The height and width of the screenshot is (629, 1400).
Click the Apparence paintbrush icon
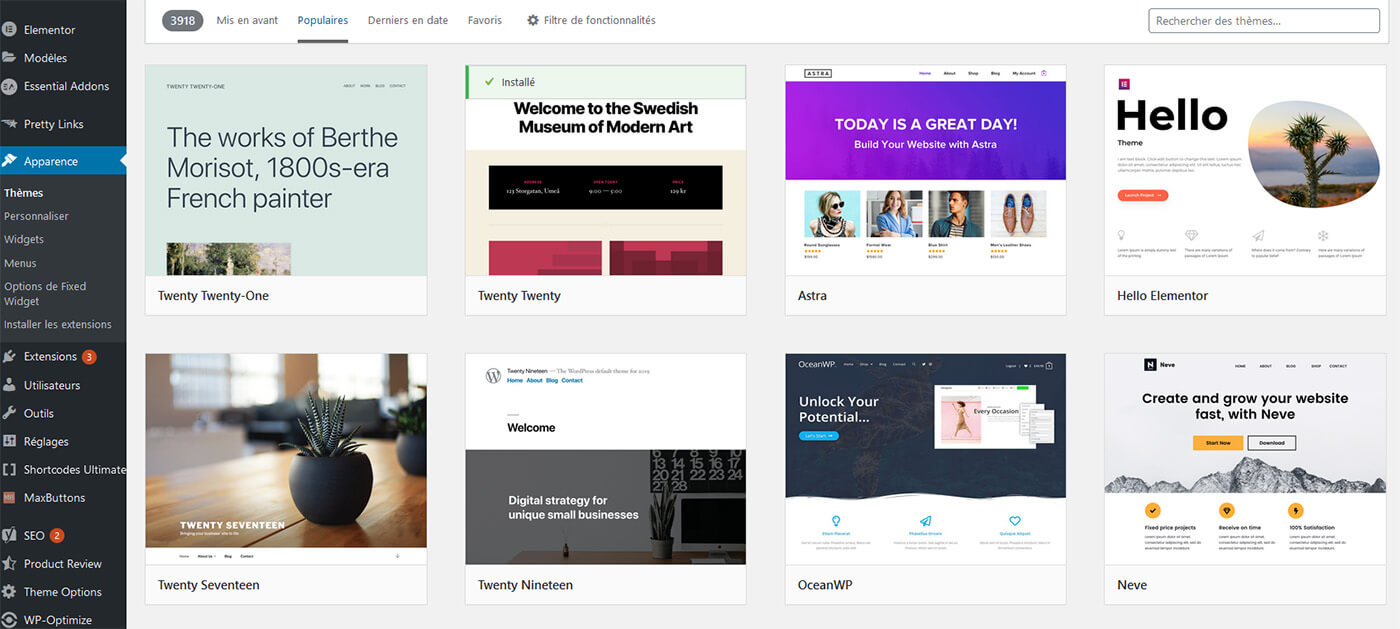(9, 161)
